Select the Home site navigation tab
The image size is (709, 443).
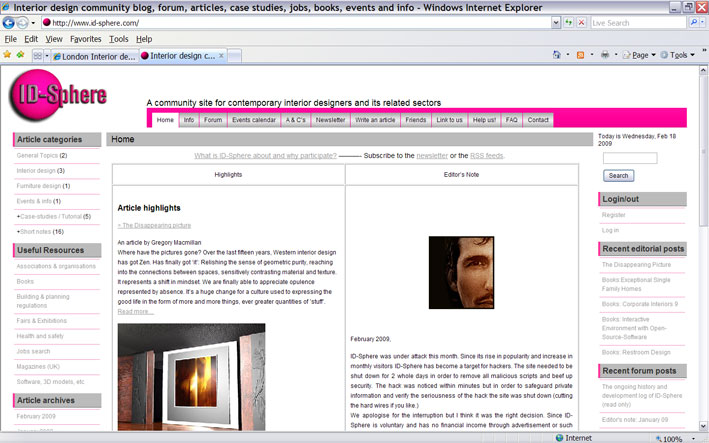[x=165, y=120]
